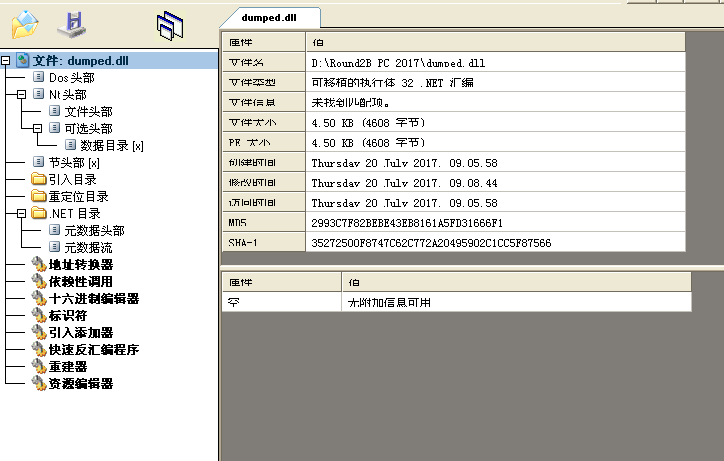Collapse the .NET 目录 branch

[x=21, y=213]
